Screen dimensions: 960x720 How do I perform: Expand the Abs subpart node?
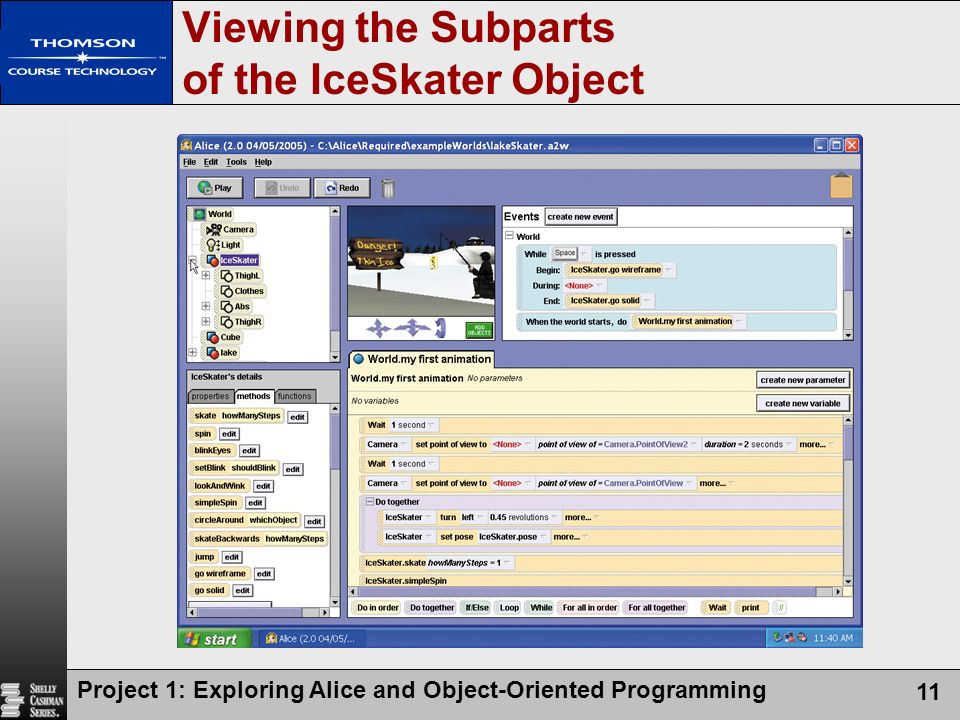[206, 306]
